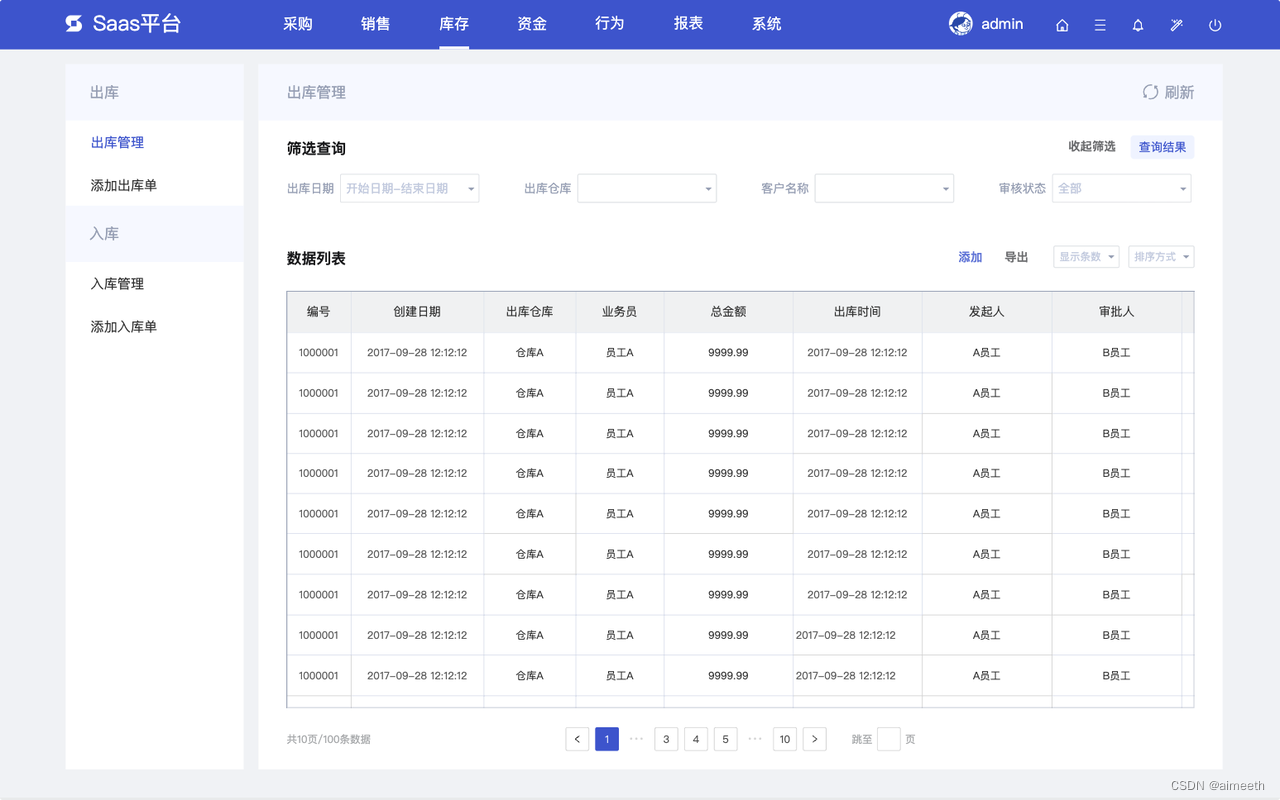1280x800 pixels.
Task: Open the 审核状态 dropdown
Action: [x=1121, y=188]
